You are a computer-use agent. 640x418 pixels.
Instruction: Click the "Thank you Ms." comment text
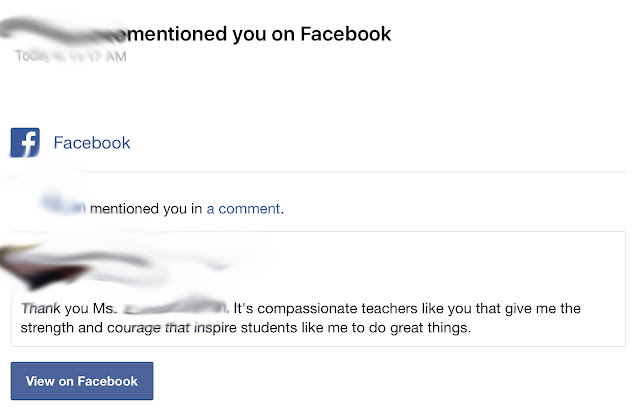67,308
